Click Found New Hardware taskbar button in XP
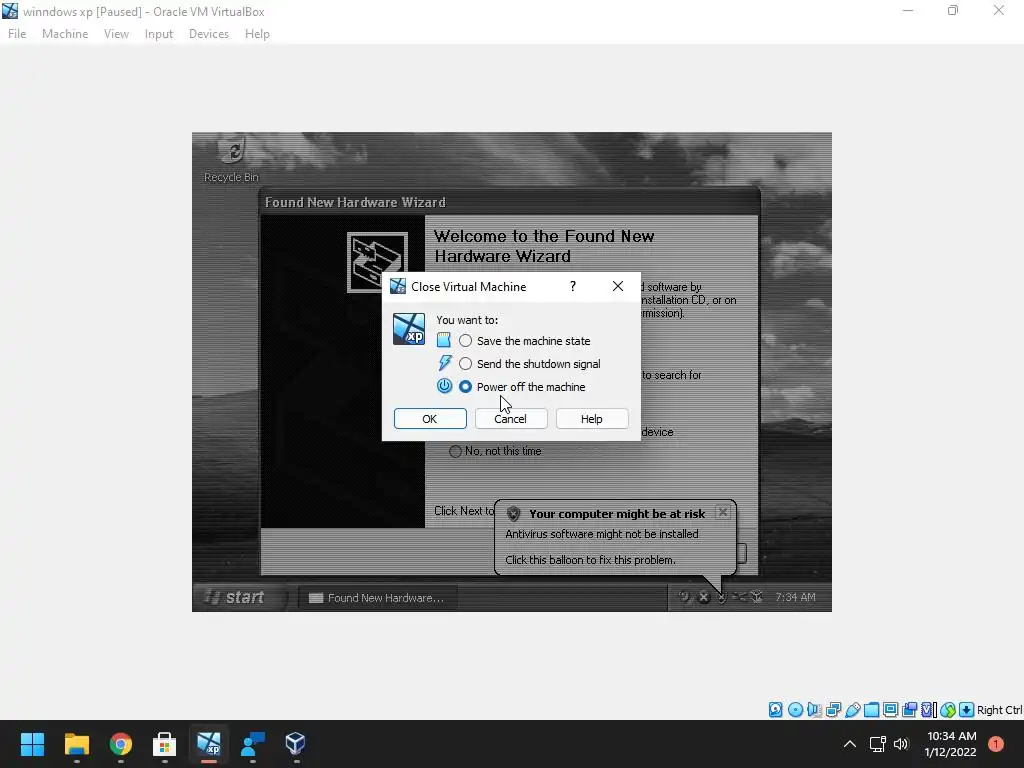Viewport: 1024px width, 768px height. pyautogui.click(x=377, y=598)
